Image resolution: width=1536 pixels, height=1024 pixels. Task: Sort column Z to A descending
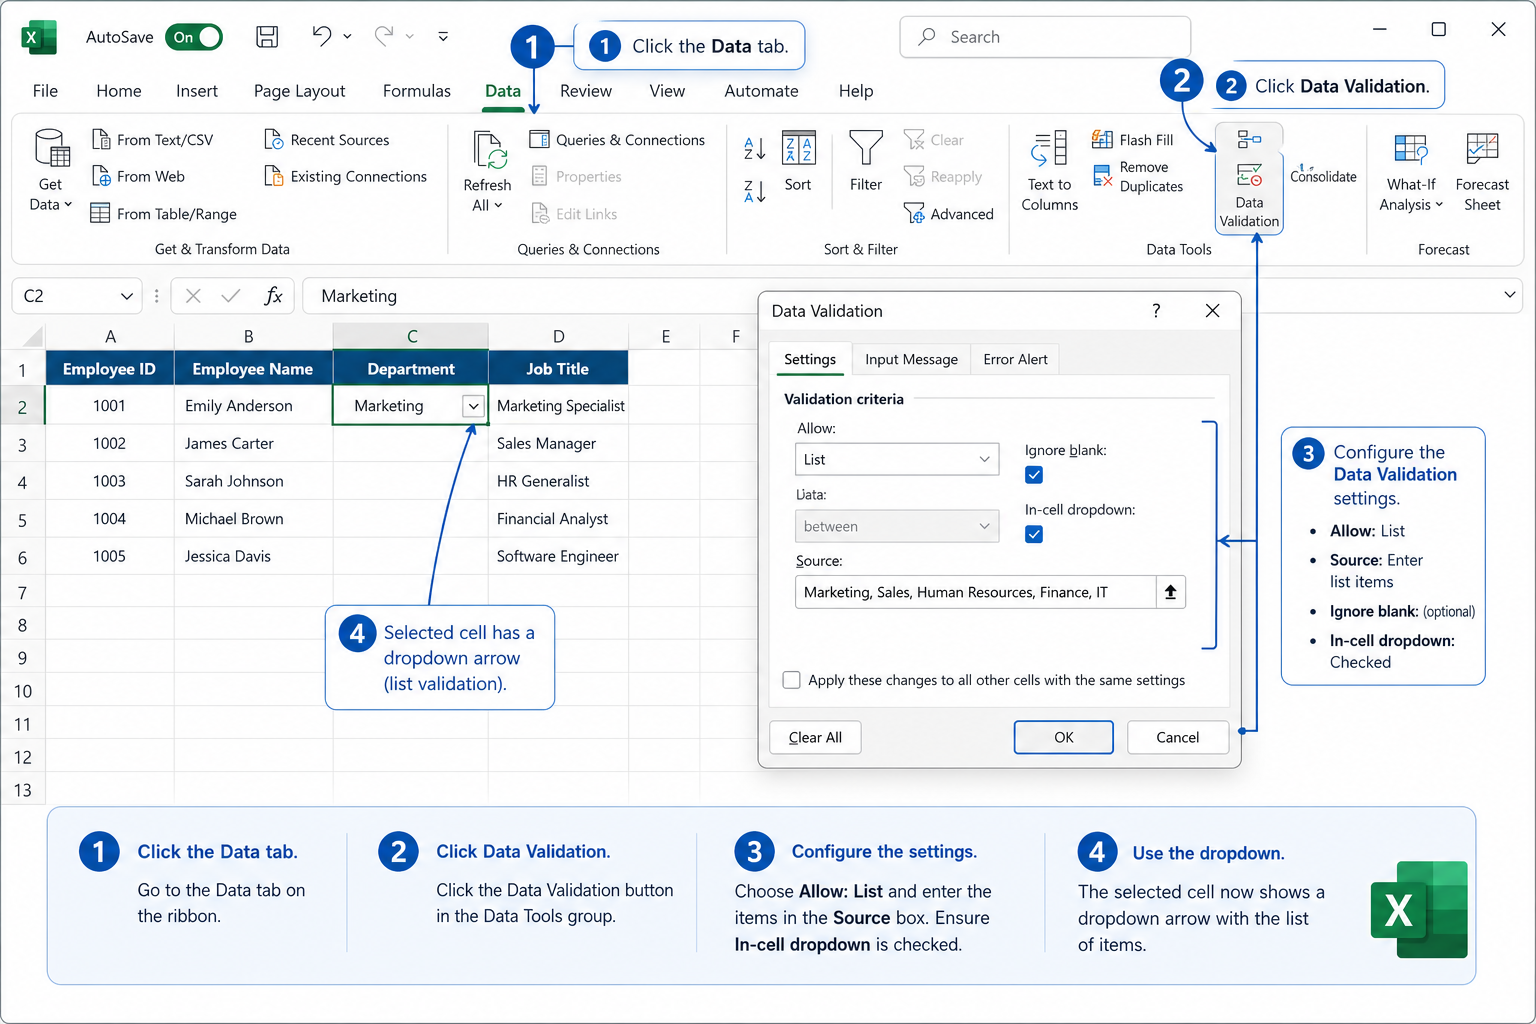pos(754,190)
